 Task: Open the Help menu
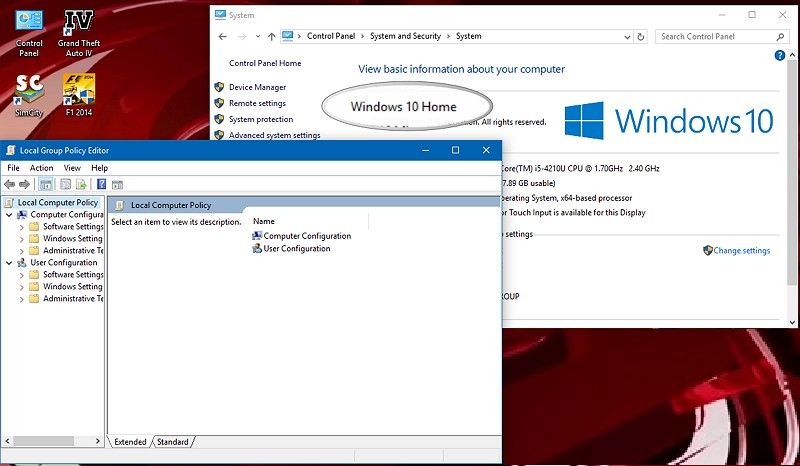pos(99,168)
